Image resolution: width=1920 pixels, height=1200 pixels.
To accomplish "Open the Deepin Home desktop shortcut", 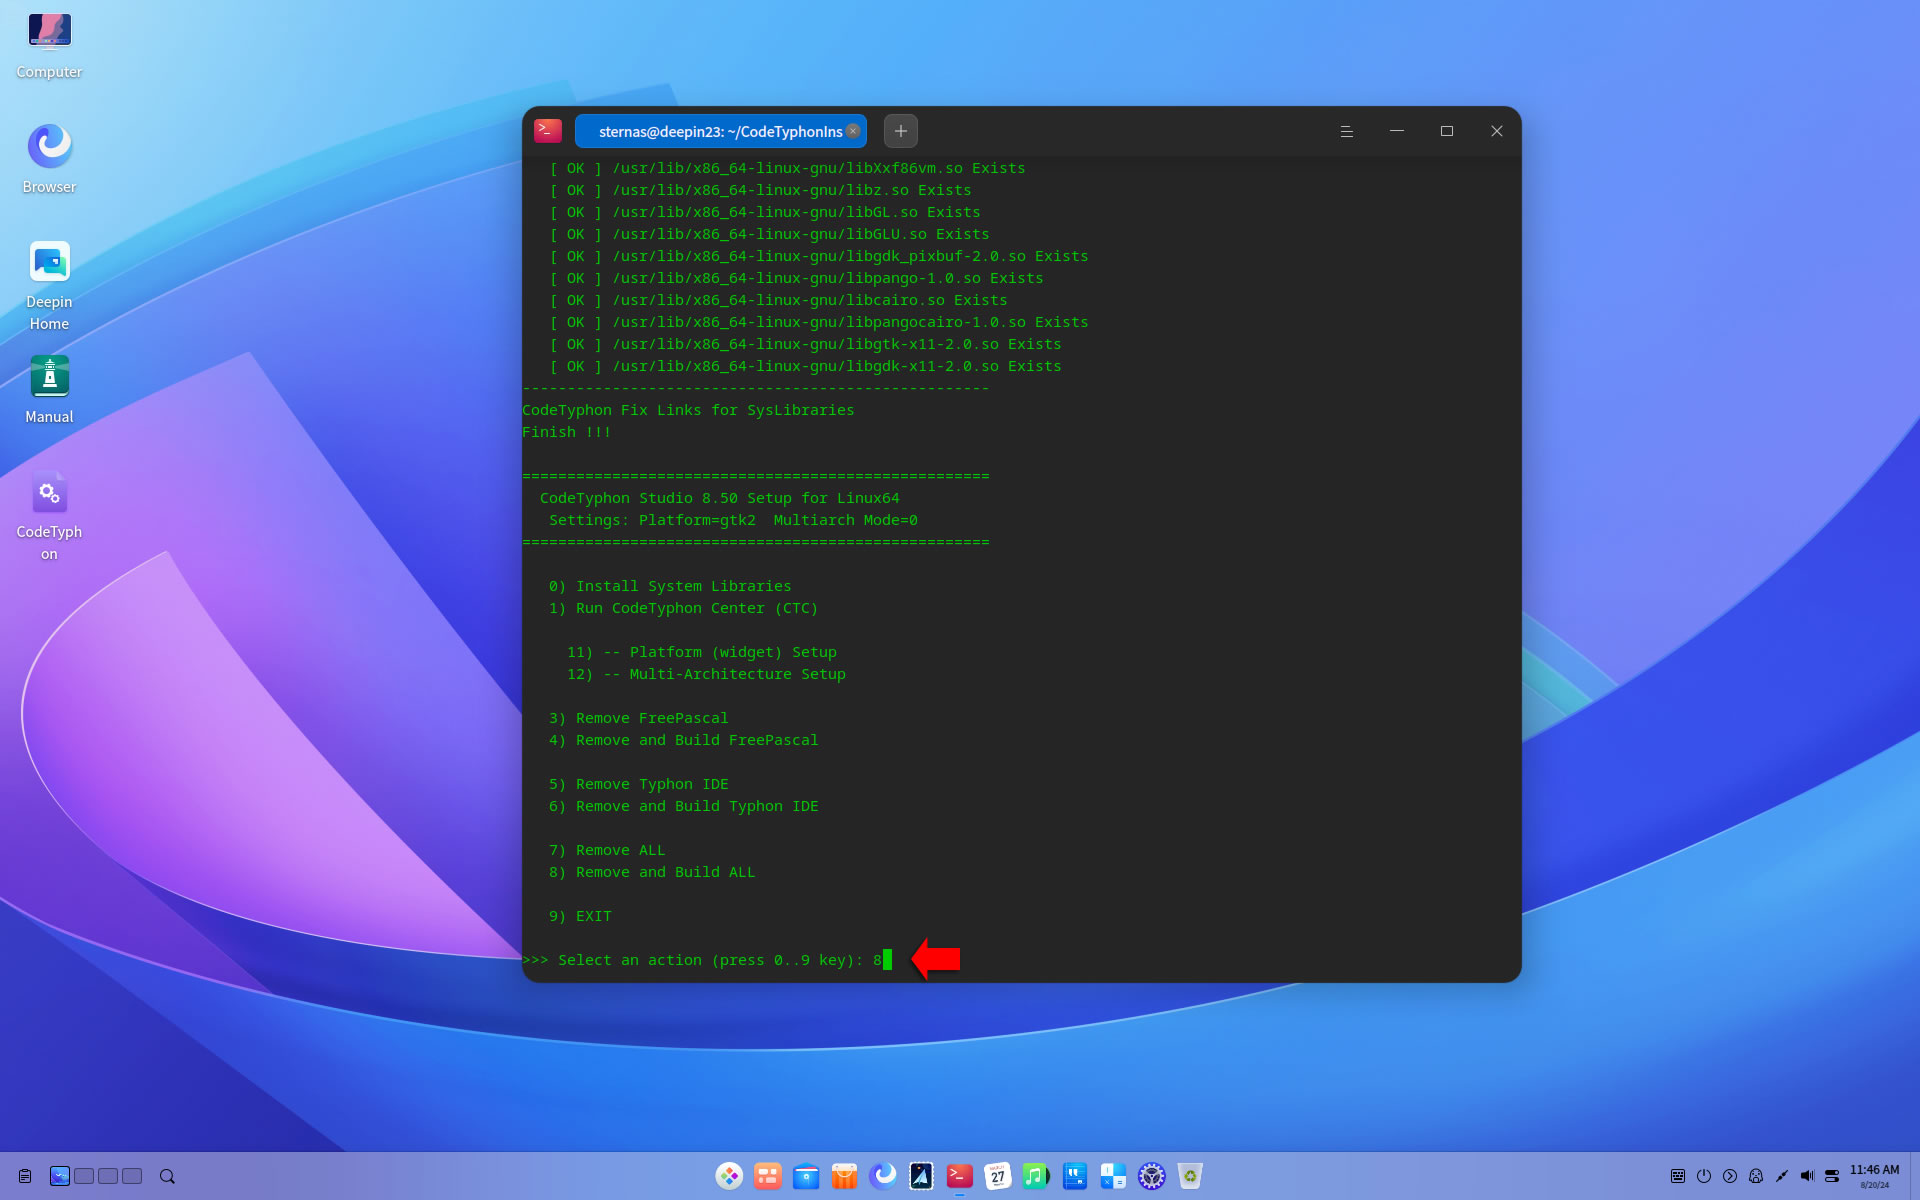I will [49, 286].
